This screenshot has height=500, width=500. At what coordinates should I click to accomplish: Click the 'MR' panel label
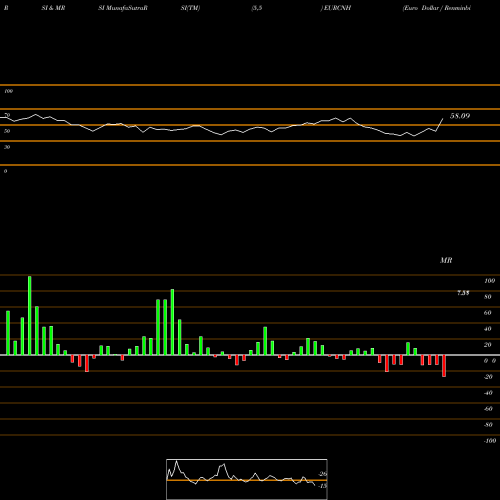click(446, 260)
